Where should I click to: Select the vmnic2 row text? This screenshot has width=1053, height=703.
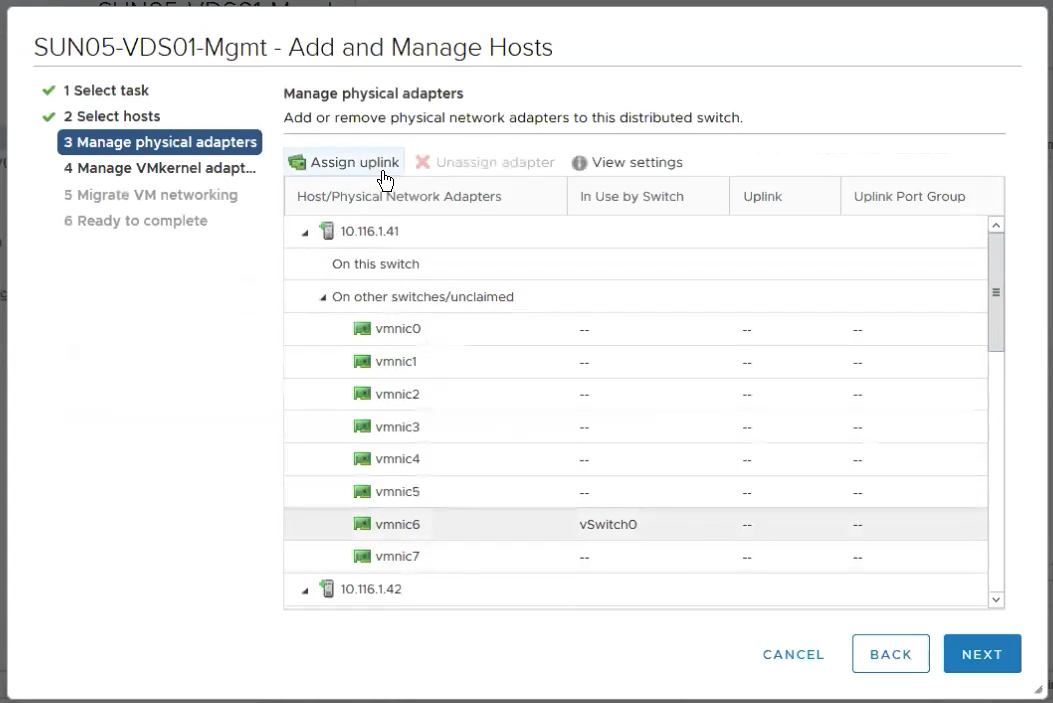[x=398, y=394]
